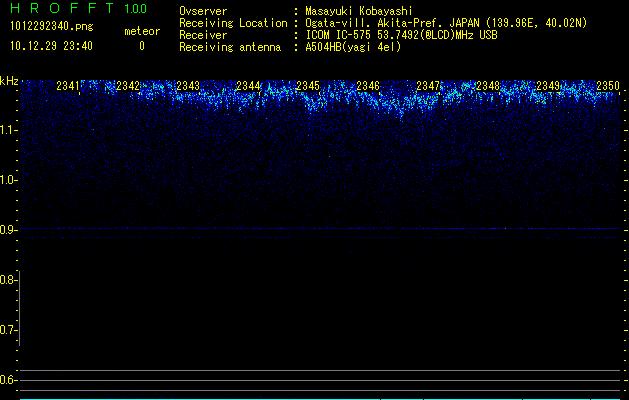The image size is (629, 400).
Task: Click the timestamp 10.12.29 23:40
Action: tap(51, 46)
